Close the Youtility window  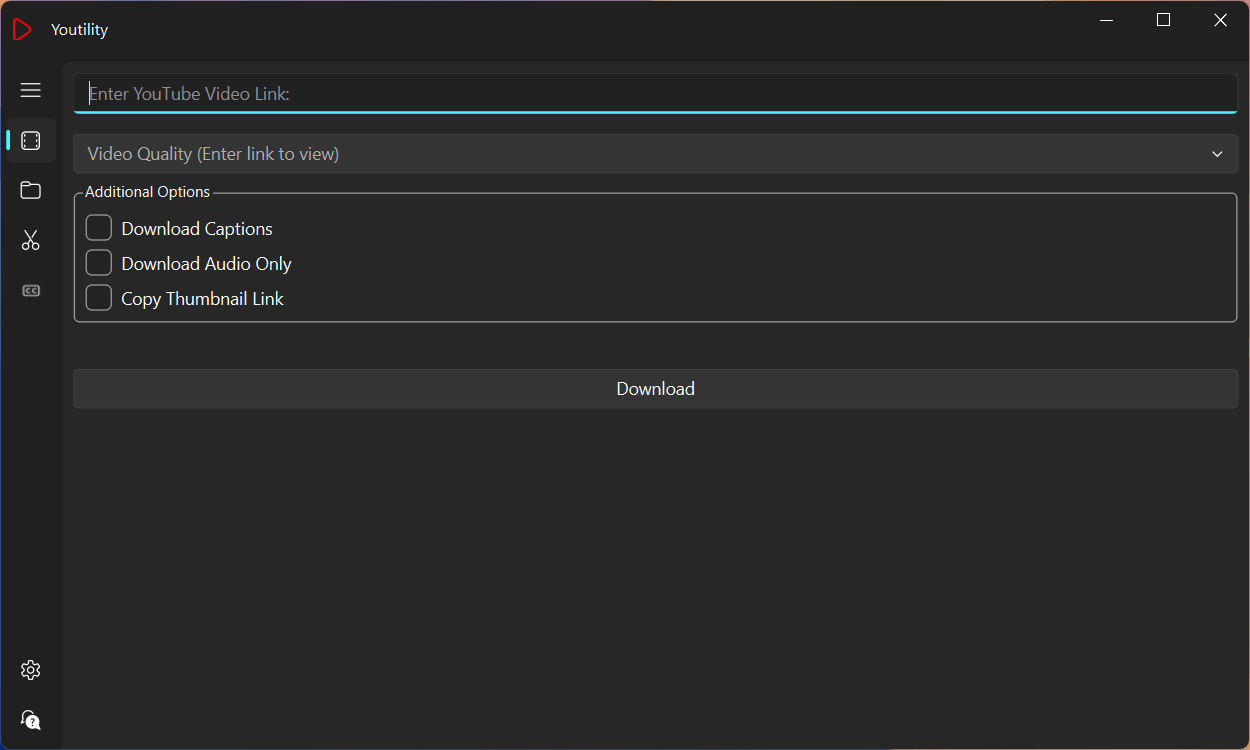click(x=1220, y=20)
